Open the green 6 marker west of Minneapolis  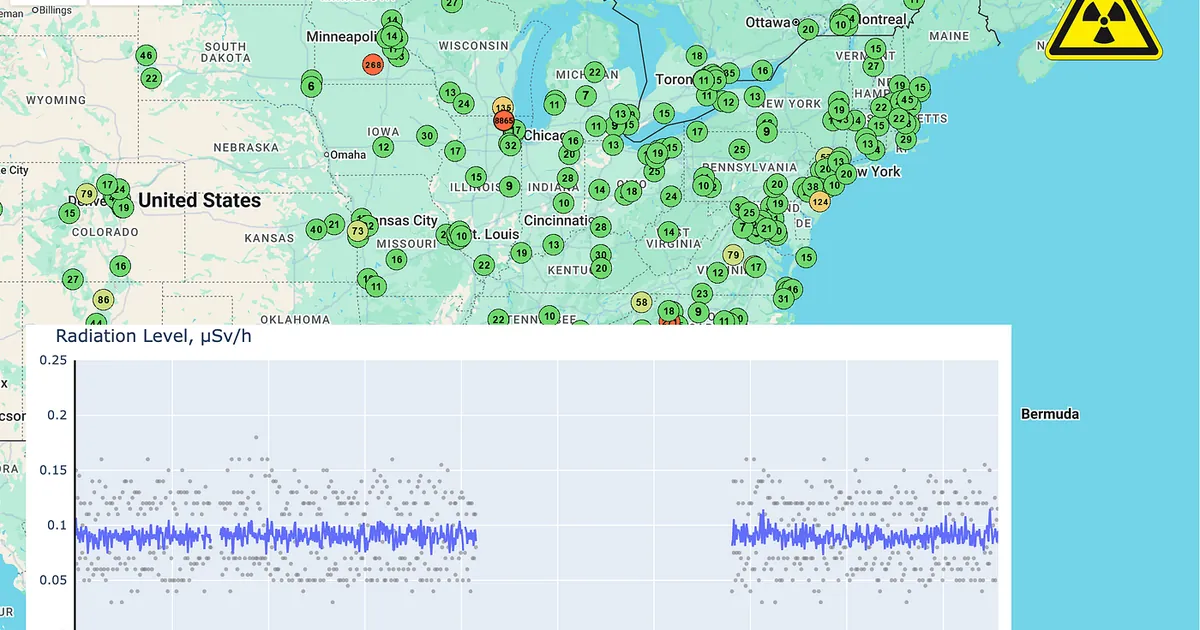point(312,86)
